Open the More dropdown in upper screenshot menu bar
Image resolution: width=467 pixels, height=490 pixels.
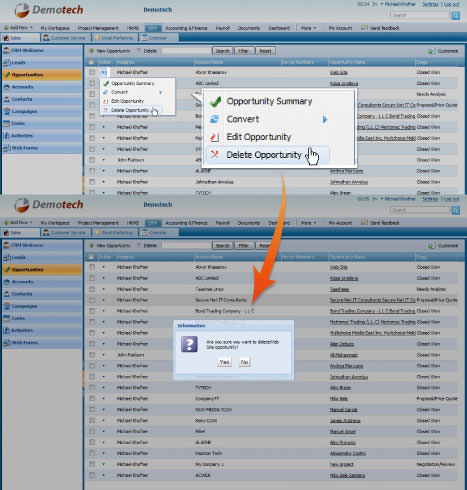tap(308, 28)
